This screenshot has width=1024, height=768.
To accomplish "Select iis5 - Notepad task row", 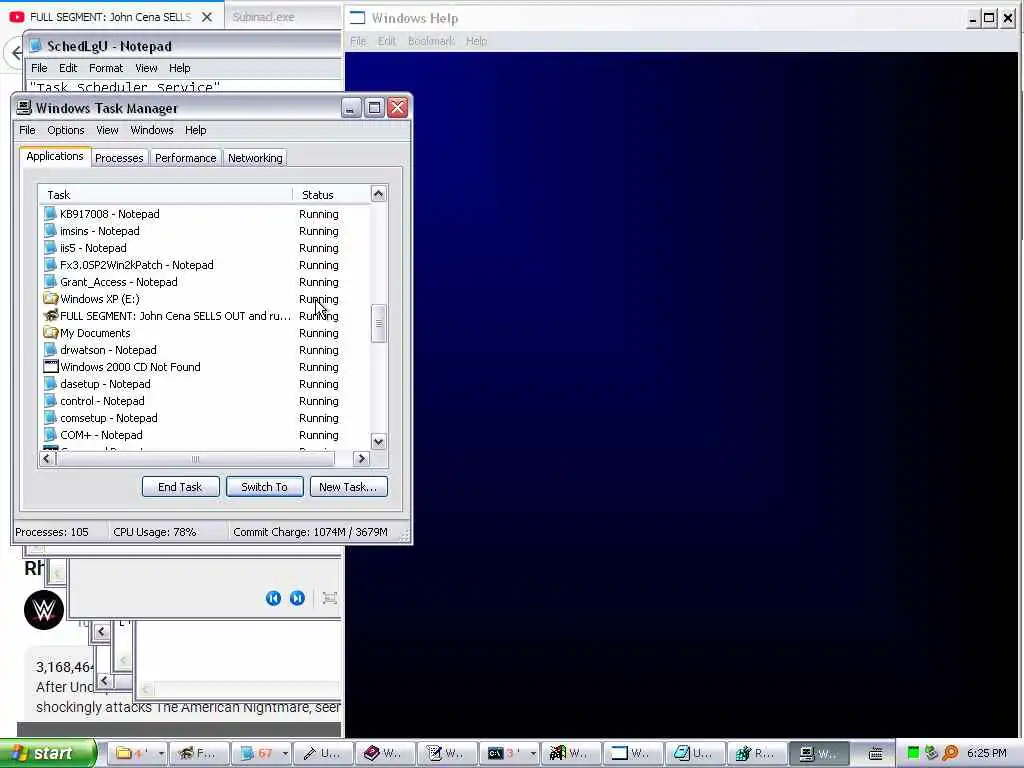I will (x=204, y=248).
